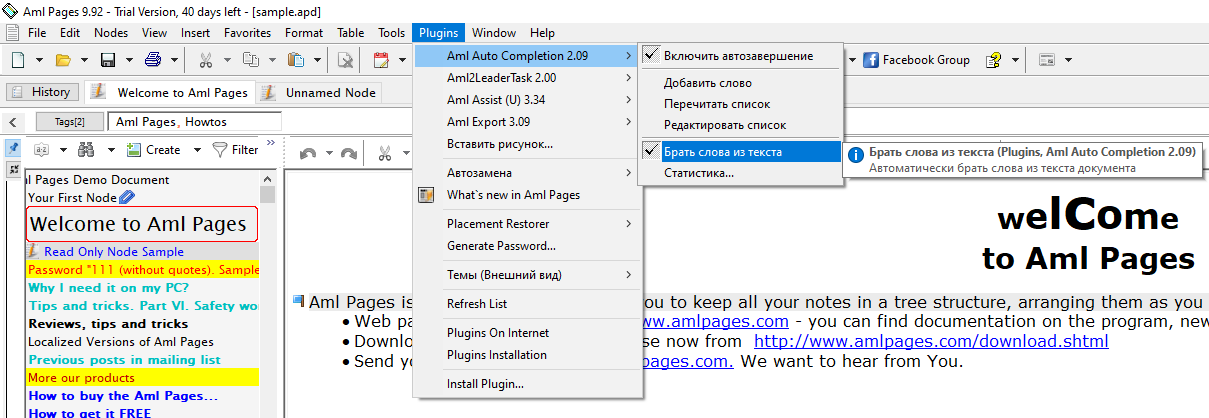Screen dimensions: 1209x418
Task: Switch to the Unnamed Node tab
Action: (x=320, y=92)
